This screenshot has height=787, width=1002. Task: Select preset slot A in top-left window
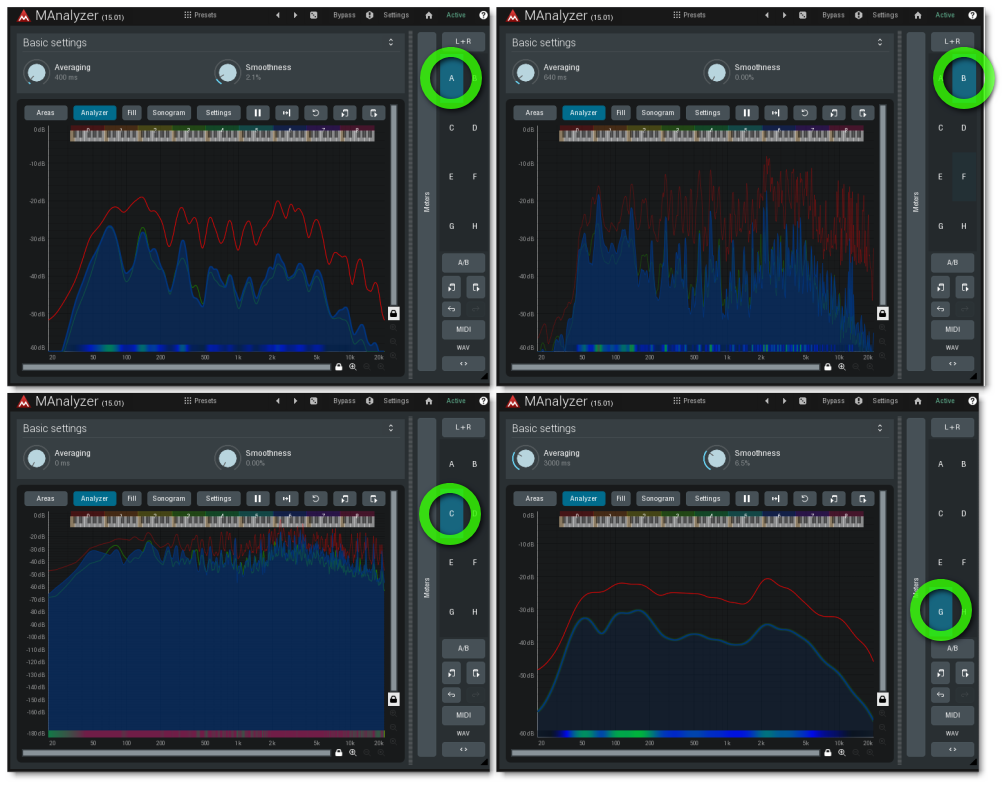click(x=452, y=79)
